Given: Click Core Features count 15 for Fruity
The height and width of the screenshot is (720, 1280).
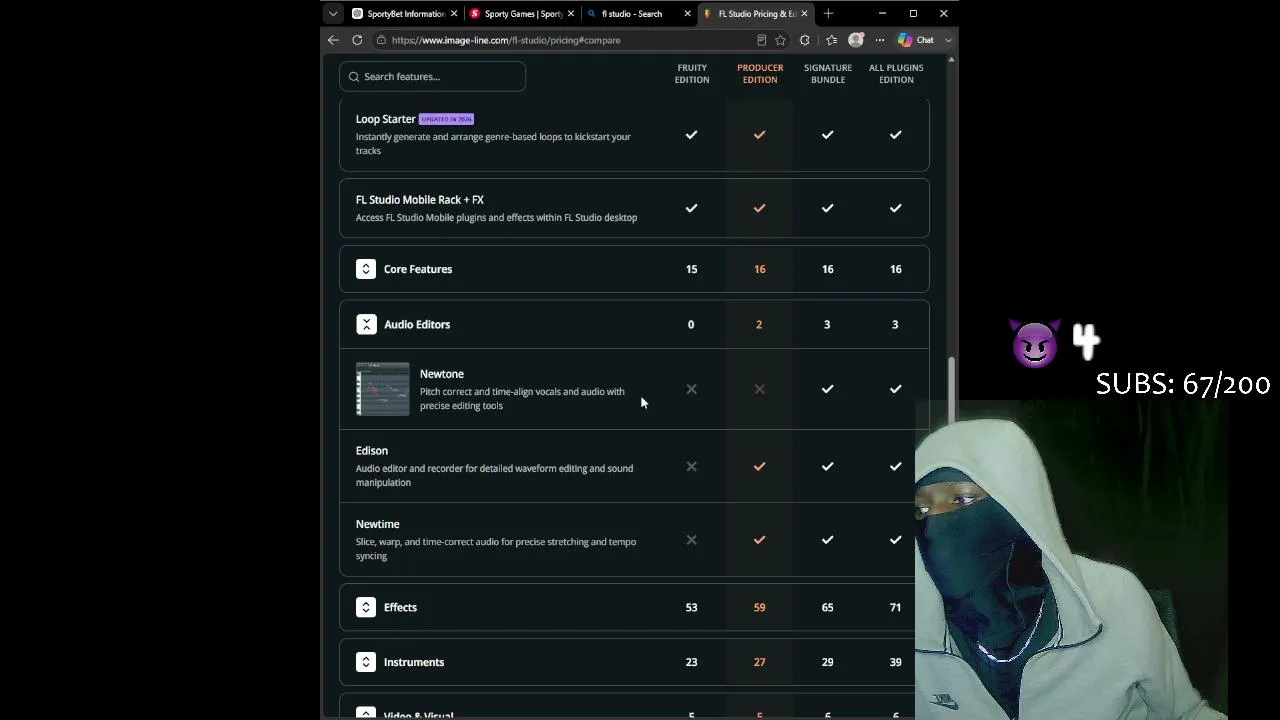Looking at the screenshot, I should pos(691,269).
